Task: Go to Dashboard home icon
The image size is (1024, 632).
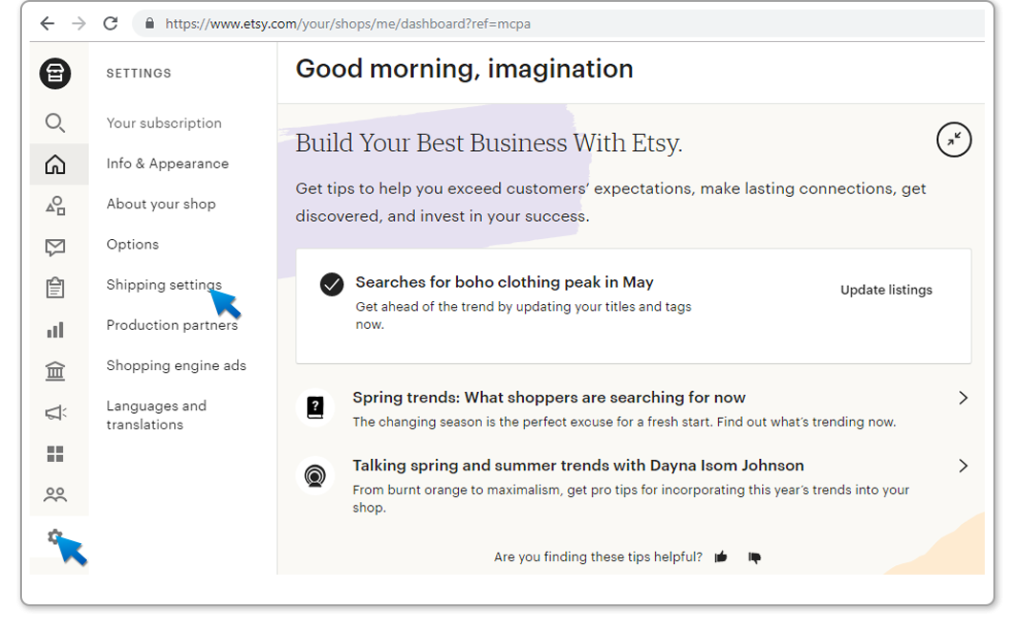Action: 55,165
